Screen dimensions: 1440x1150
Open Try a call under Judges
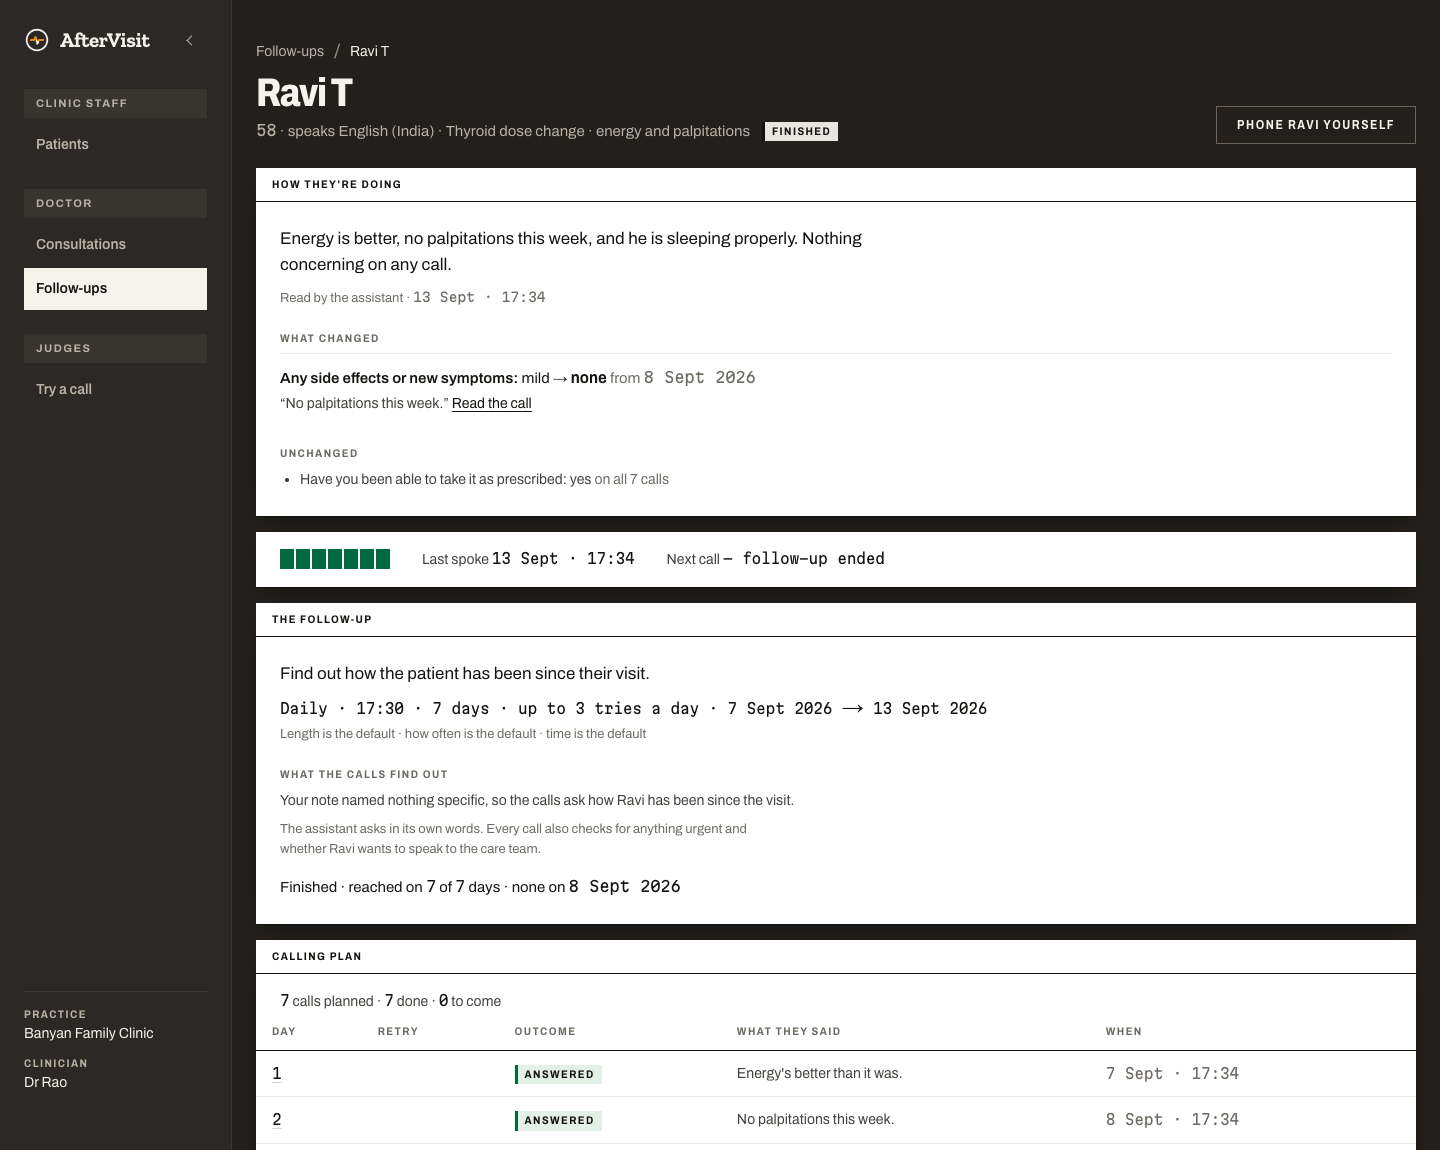[x=115, y=389]
